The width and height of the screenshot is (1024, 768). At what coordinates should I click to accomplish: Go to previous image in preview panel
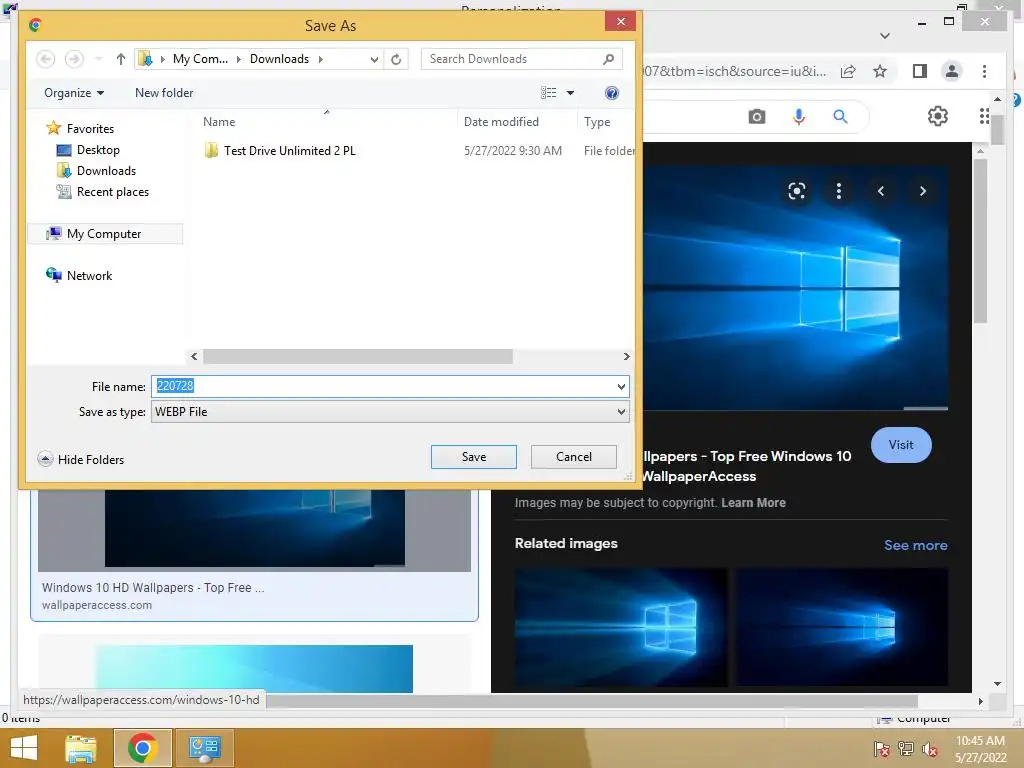pyautogui.click(x=881, y=191)
